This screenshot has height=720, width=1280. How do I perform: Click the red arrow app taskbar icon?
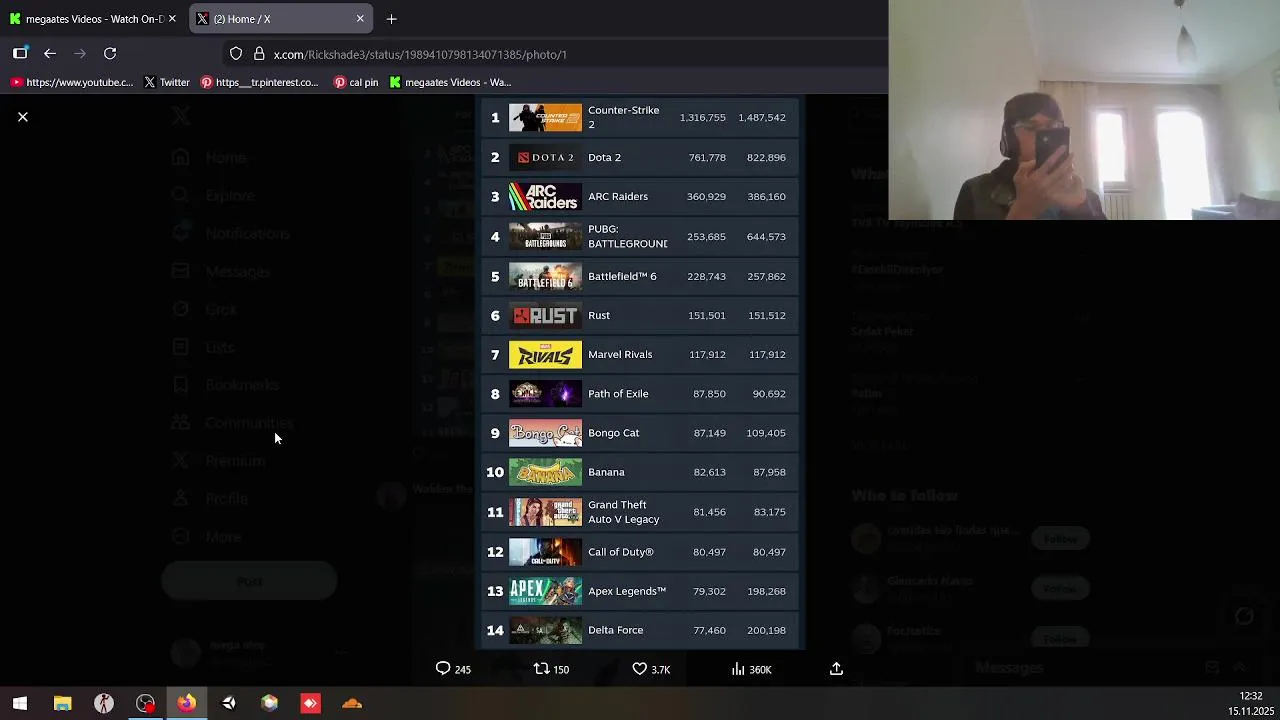click(x=310, y=703)
